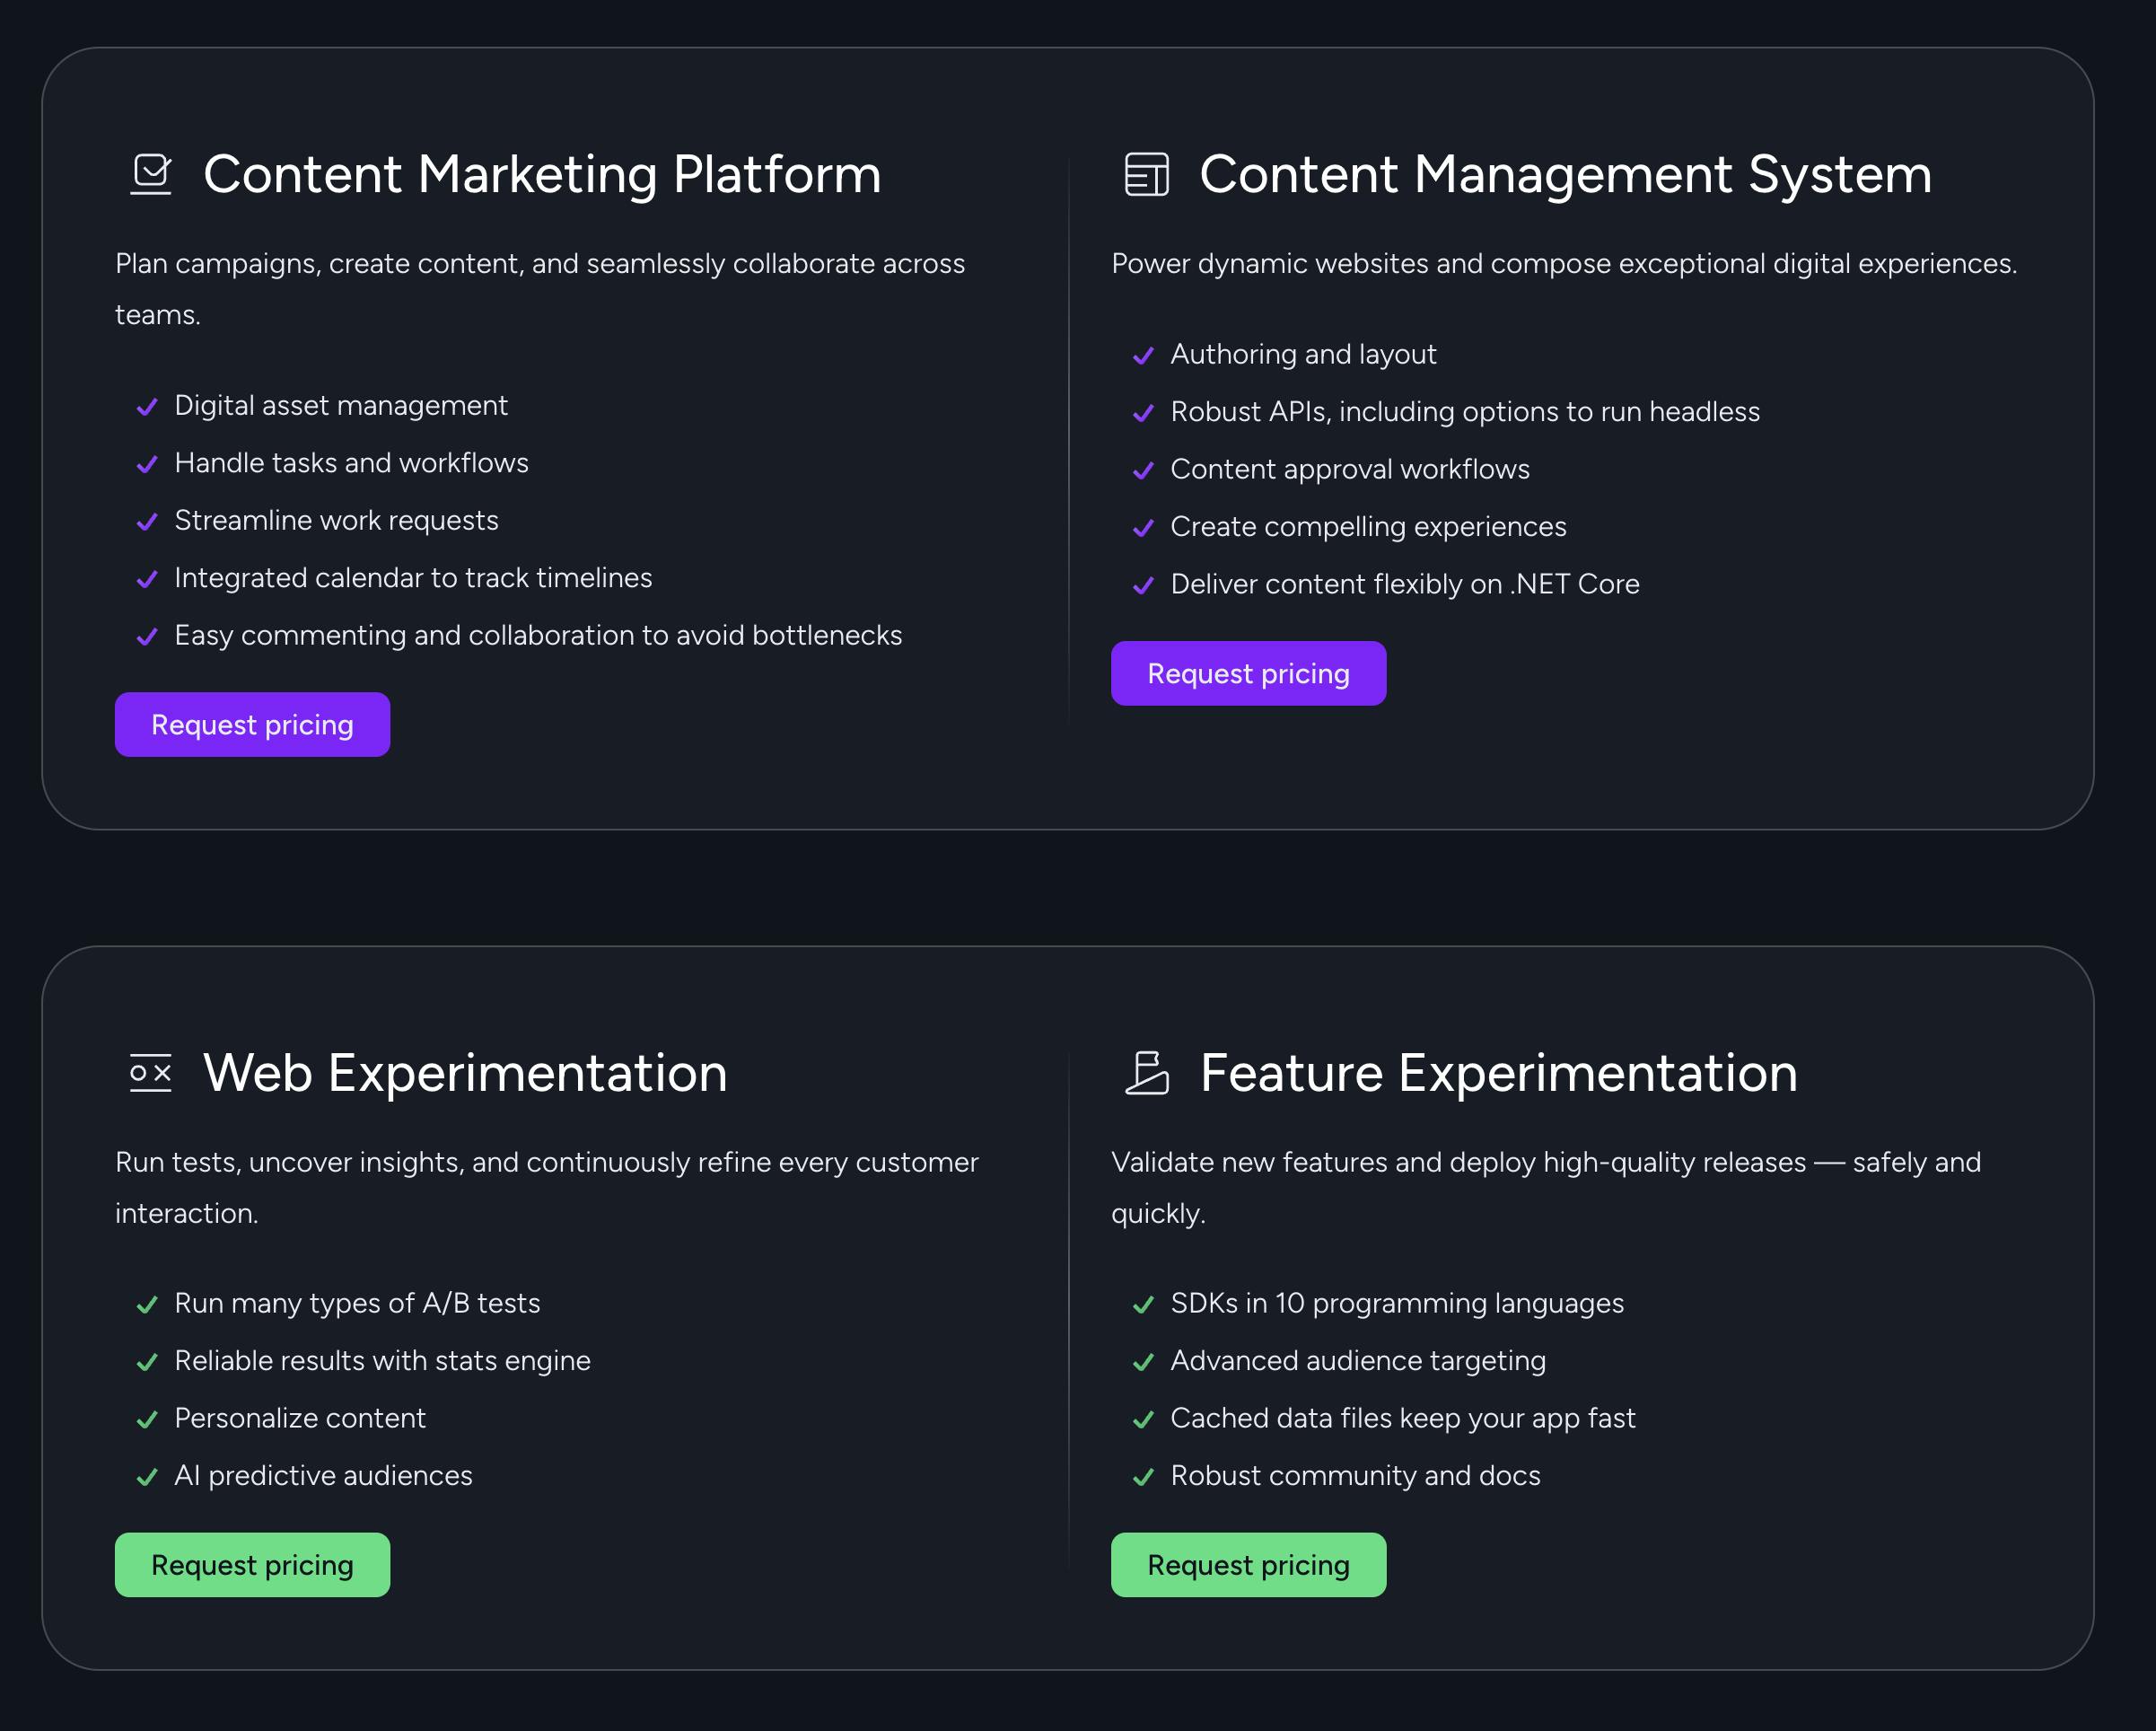Image resolution: width=2156 pixels, height=1731 pixels.
Task: Request pricing for Web Experimentation
Action: (252, 1565)
